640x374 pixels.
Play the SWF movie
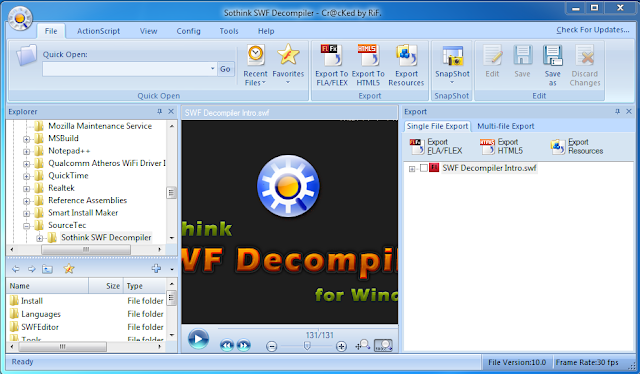pos(198,339)
